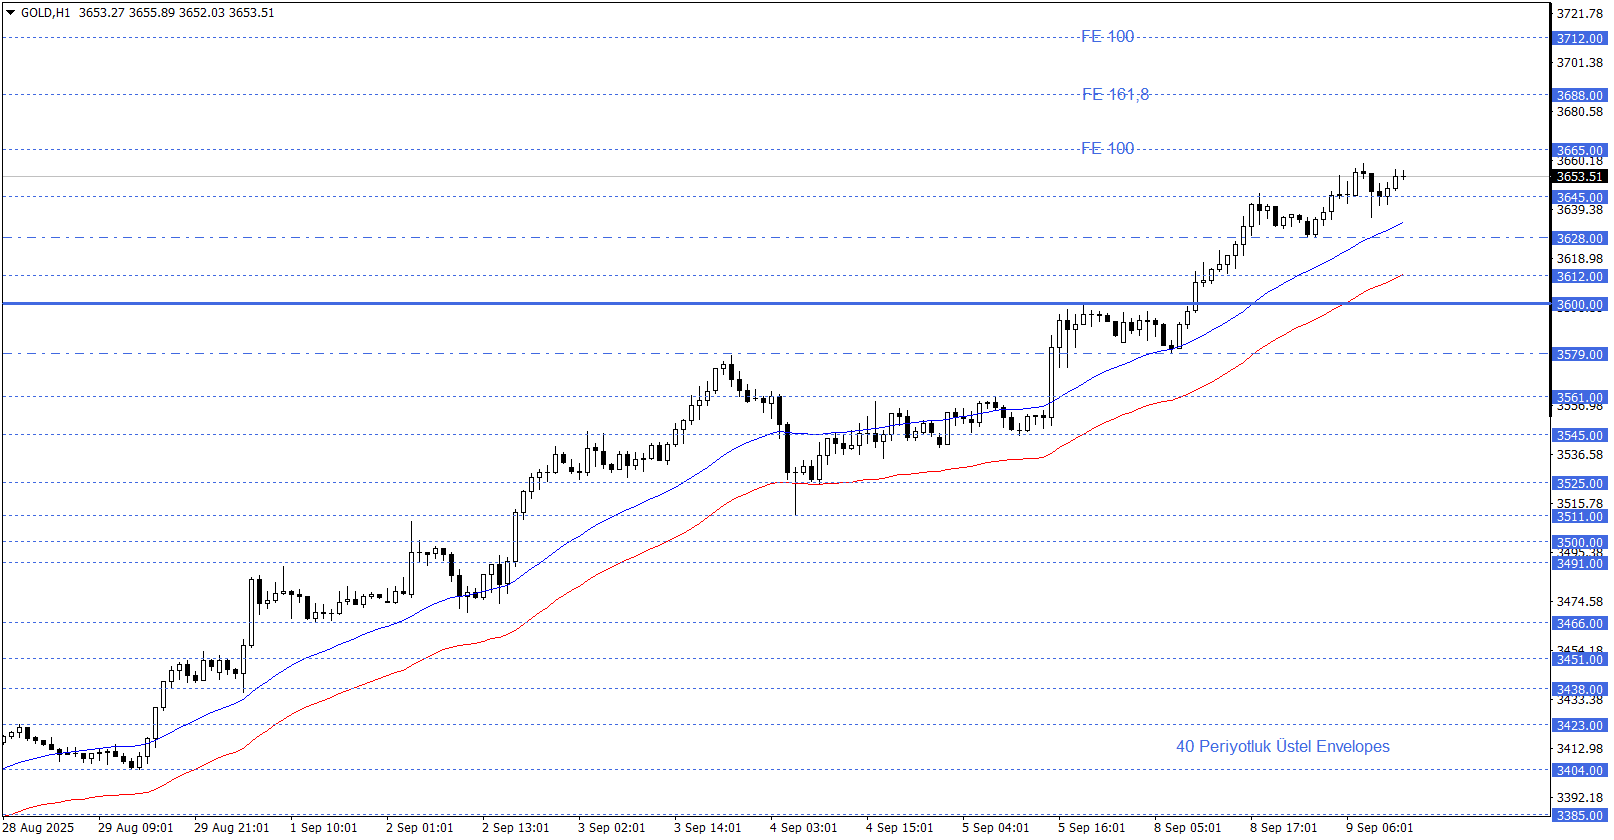Click the 3451.00 price level tag
The height and width of the screenshot is (840, 1614).
1580,659
